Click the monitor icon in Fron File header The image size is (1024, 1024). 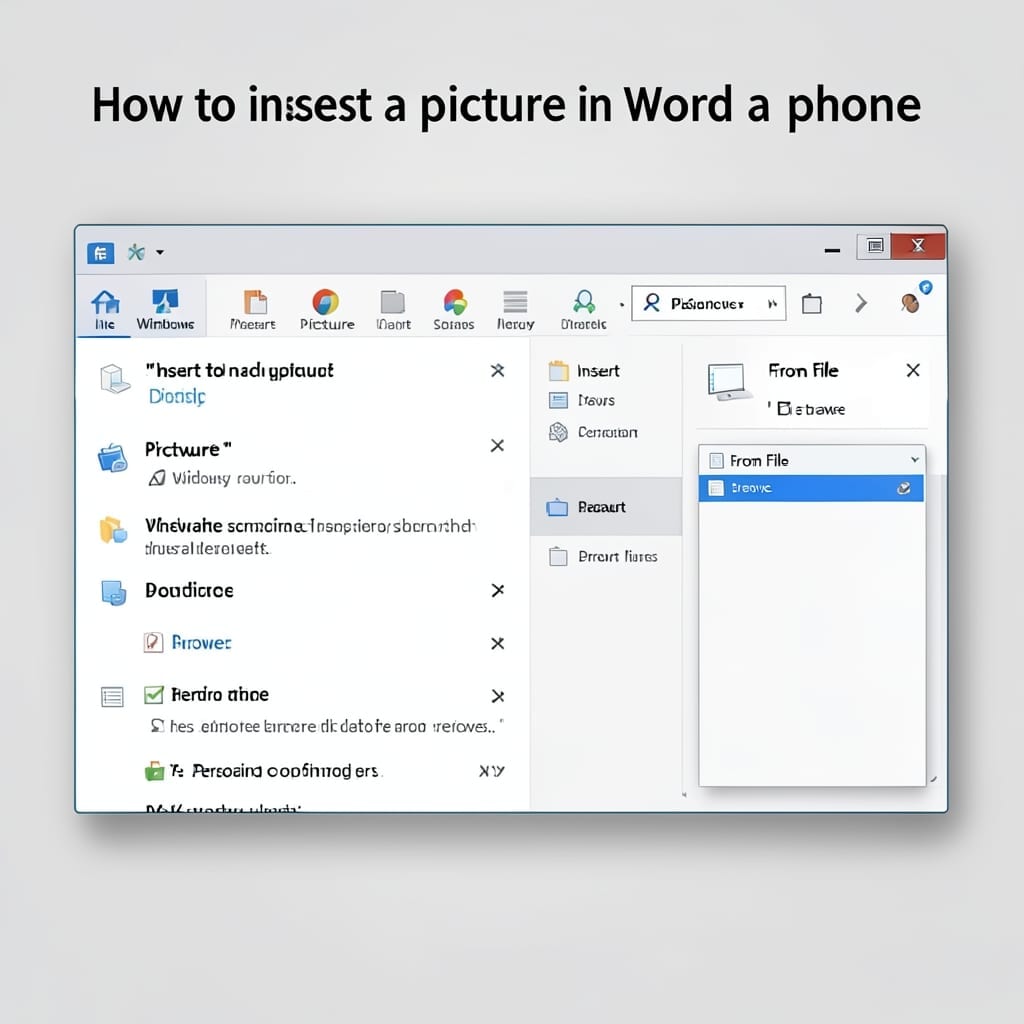coord(728,382)
